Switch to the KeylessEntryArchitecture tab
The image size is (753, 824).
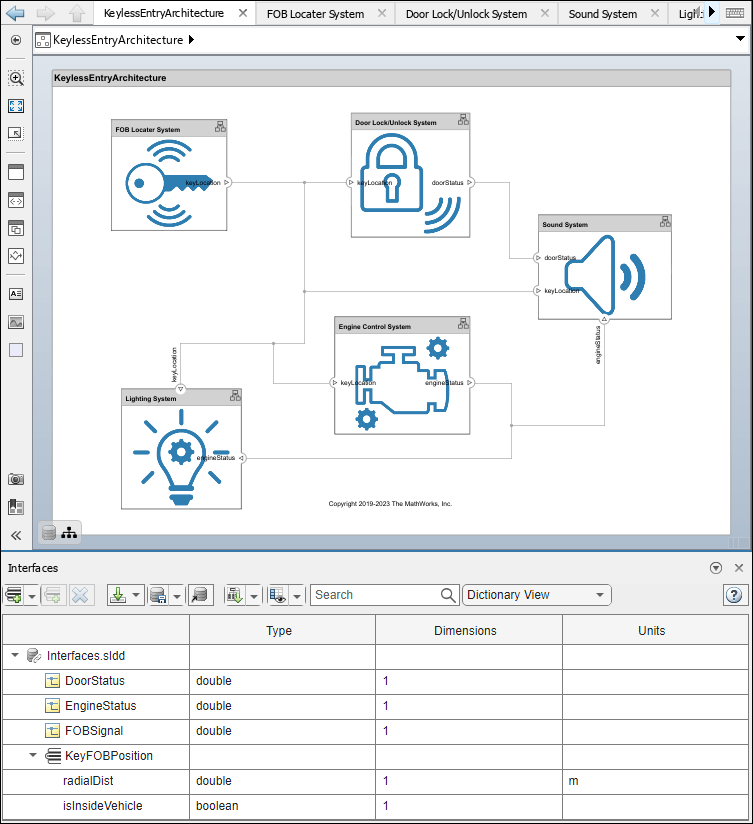164,13
